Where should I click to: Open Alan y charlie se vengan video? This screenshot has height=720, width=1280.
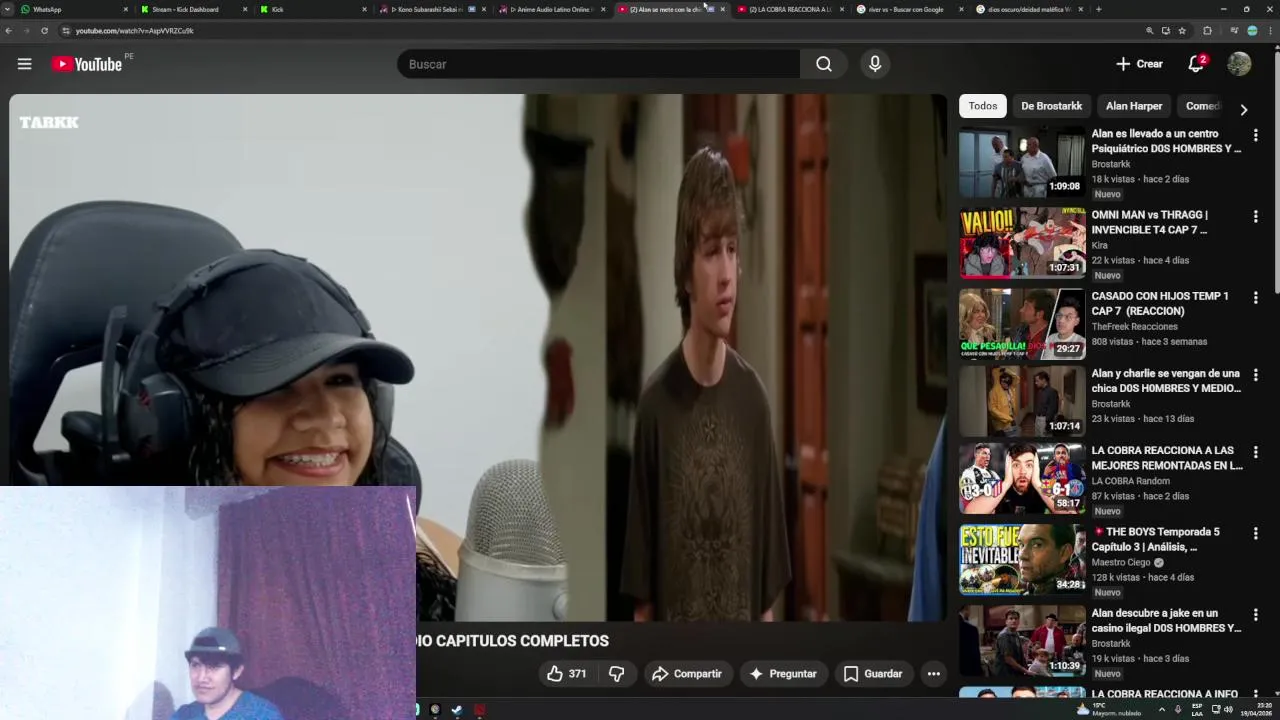pos(1165,381)
